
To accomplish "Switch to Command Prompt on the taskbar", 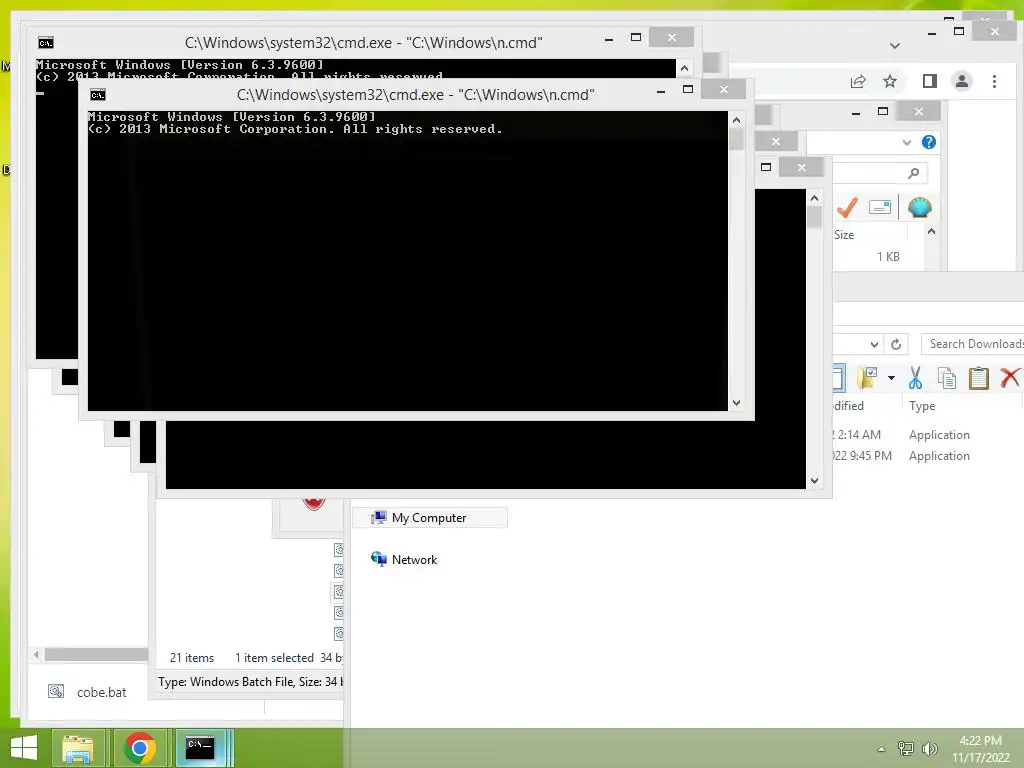I will point(201,748).
